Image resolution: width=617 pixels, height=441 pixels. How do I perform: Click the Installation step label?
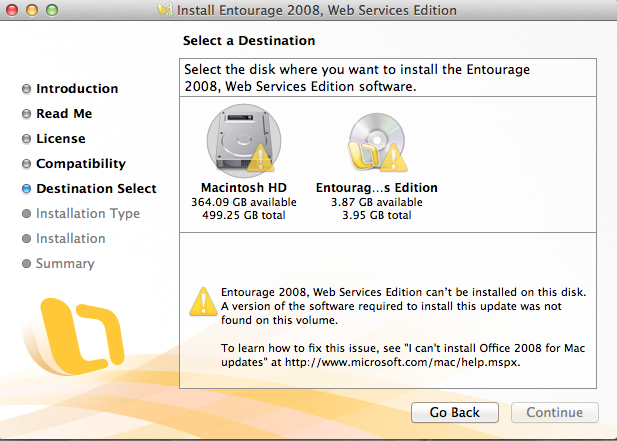71,238
